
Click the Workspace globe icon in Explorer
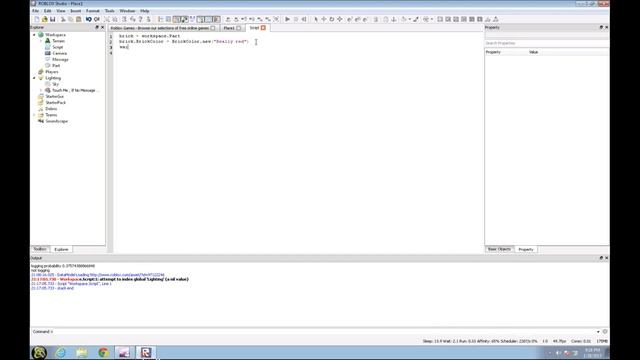coord(41,35)
